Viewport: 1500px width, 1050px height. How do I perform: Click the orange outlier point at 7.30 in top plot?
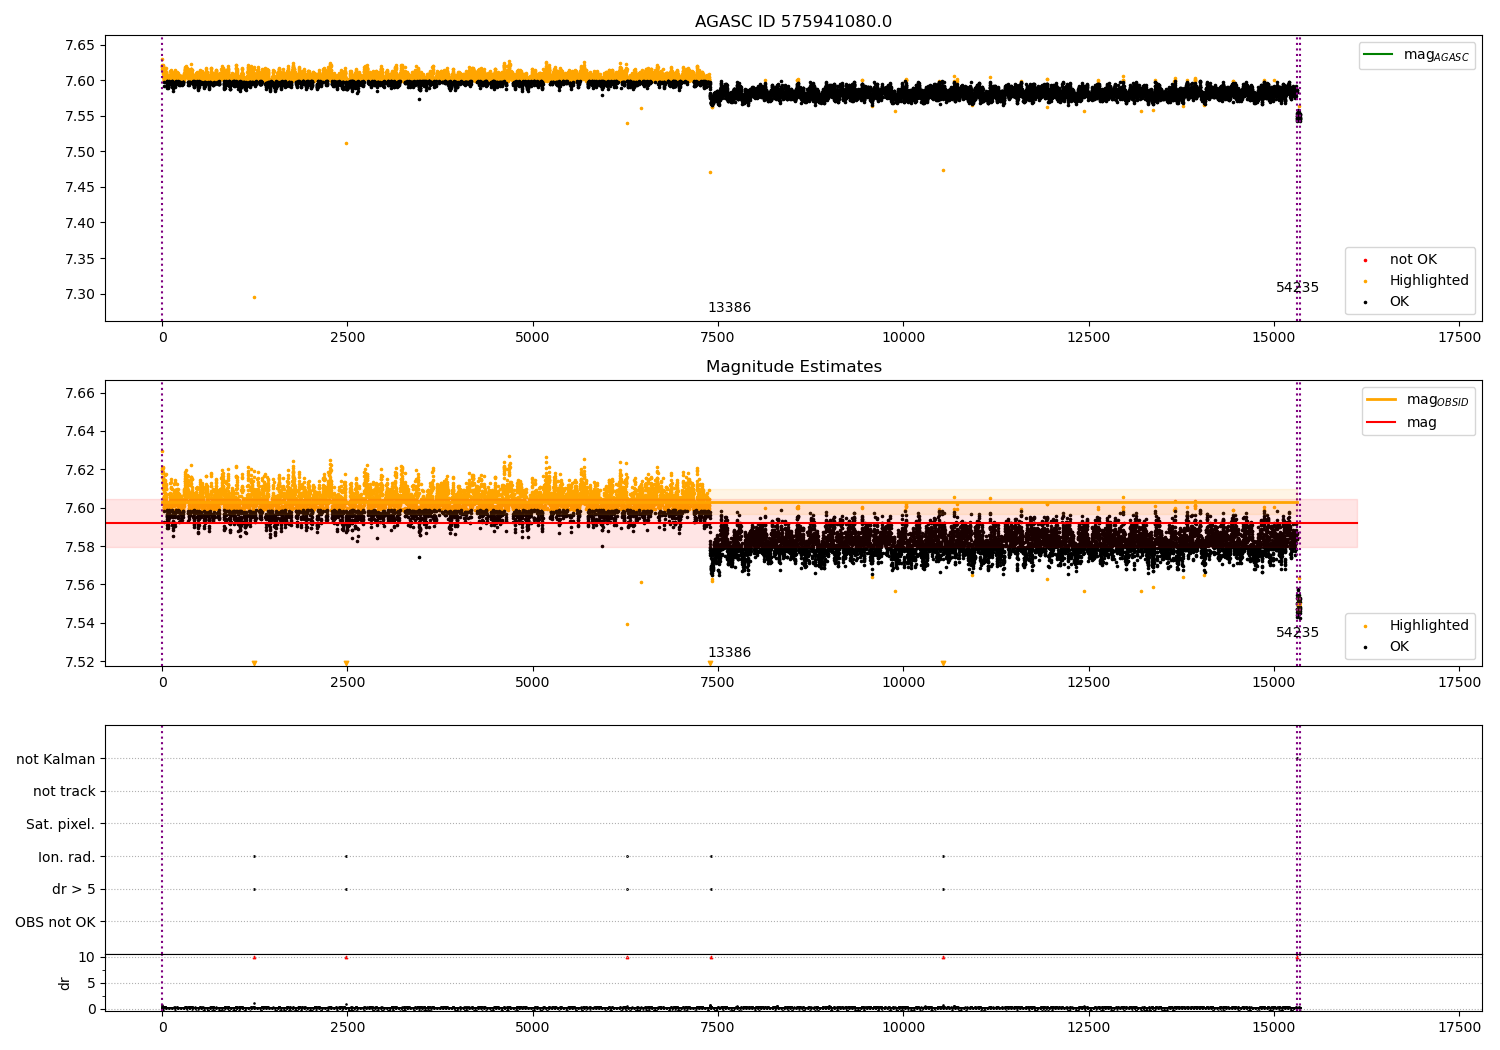coord(254,297)
